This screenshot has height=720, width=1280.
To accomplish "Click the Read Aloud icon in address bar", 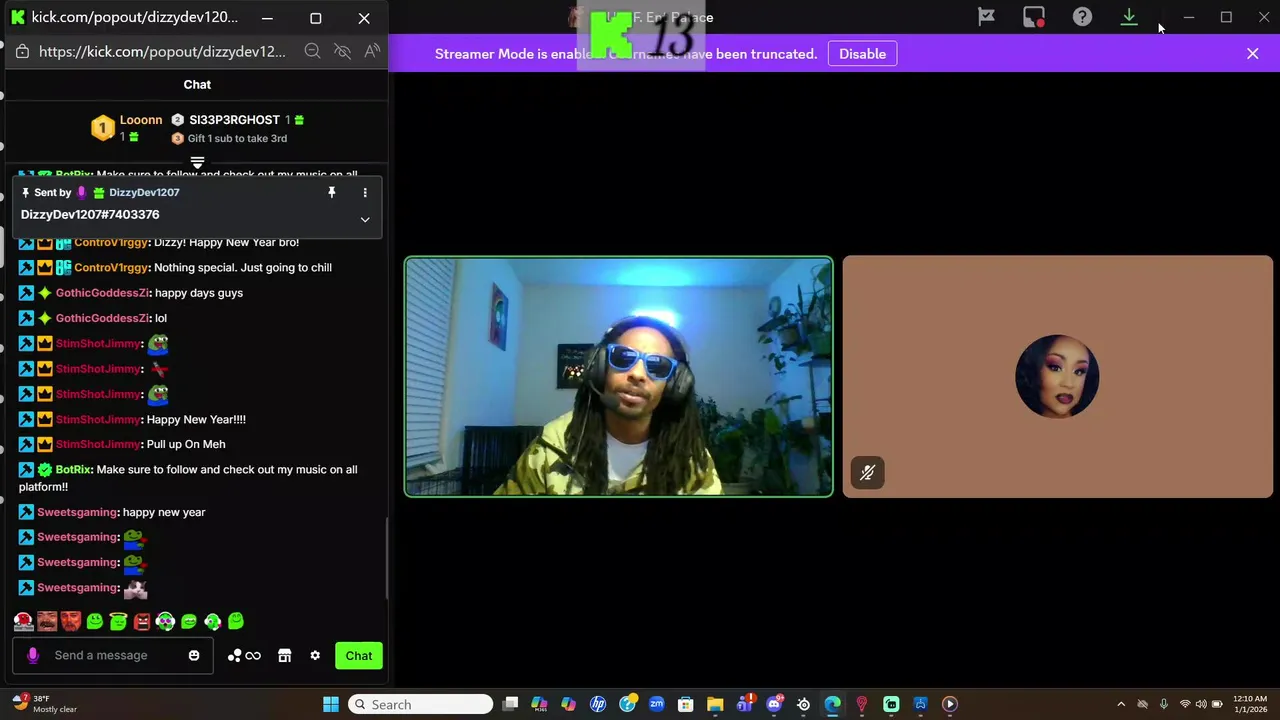I will 372,51.
